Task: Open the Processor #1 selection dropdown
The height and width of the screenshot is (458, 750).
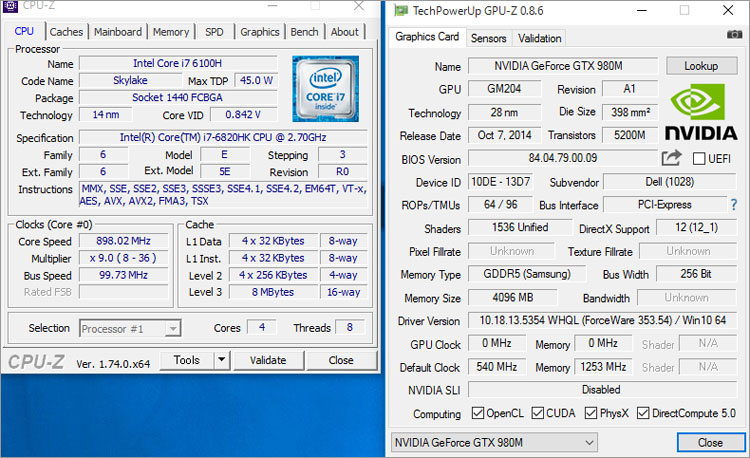Action: (x=130, y=328)
